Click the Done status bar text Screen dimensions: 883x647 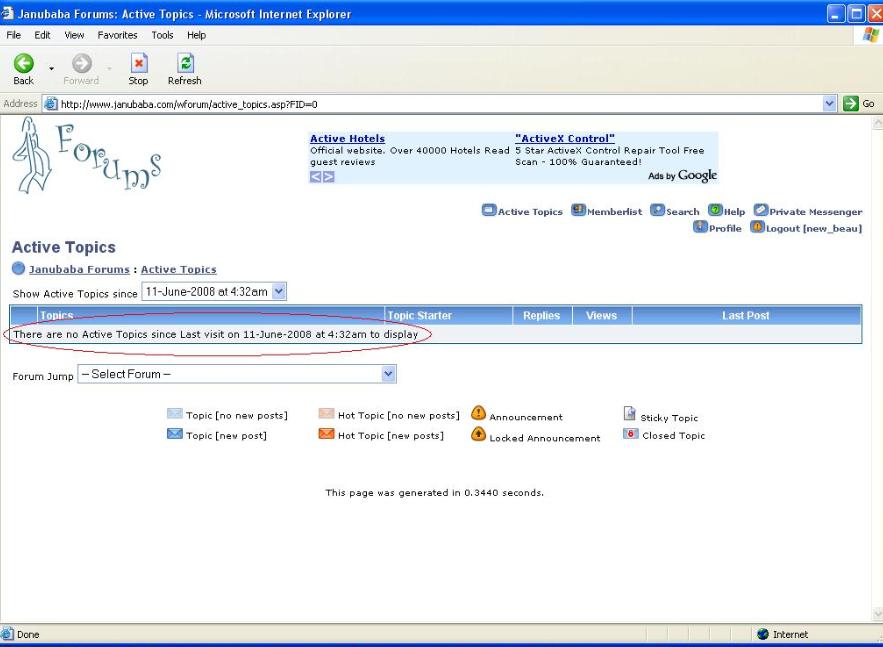pos(28,635)
